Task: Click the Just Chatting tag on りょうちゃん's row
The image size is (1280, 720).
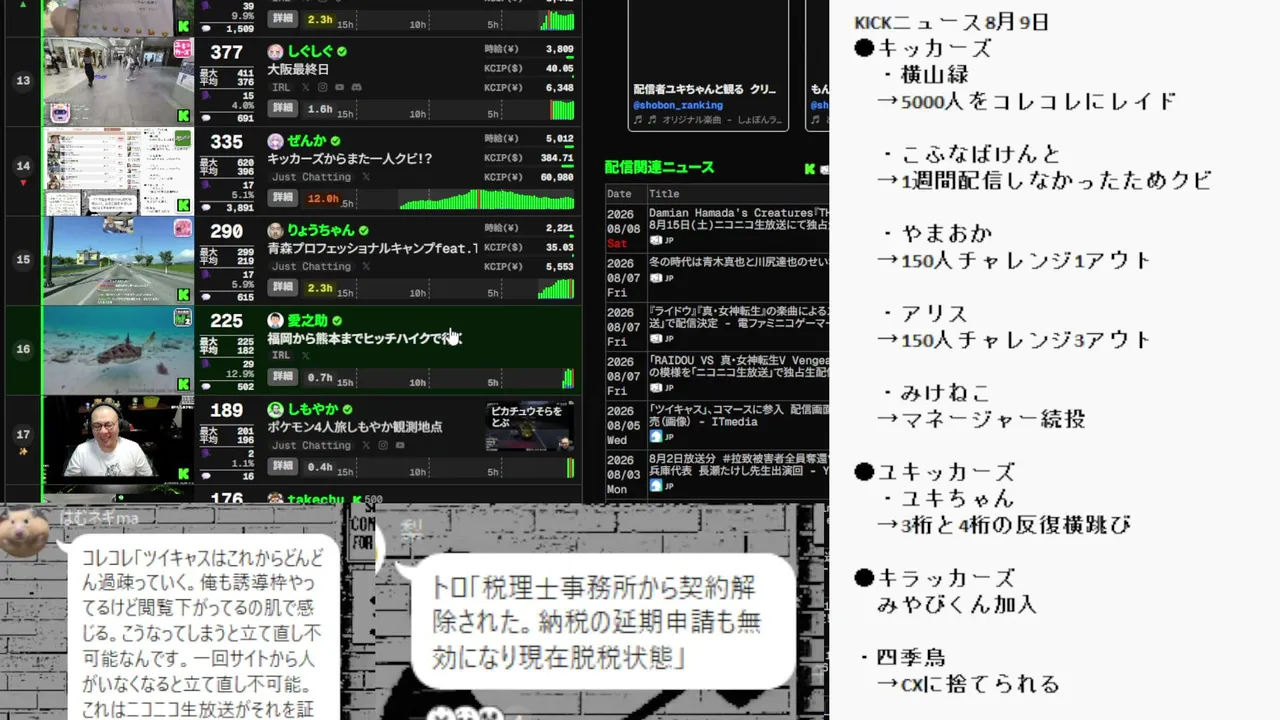Action: [x=311, y=267]
